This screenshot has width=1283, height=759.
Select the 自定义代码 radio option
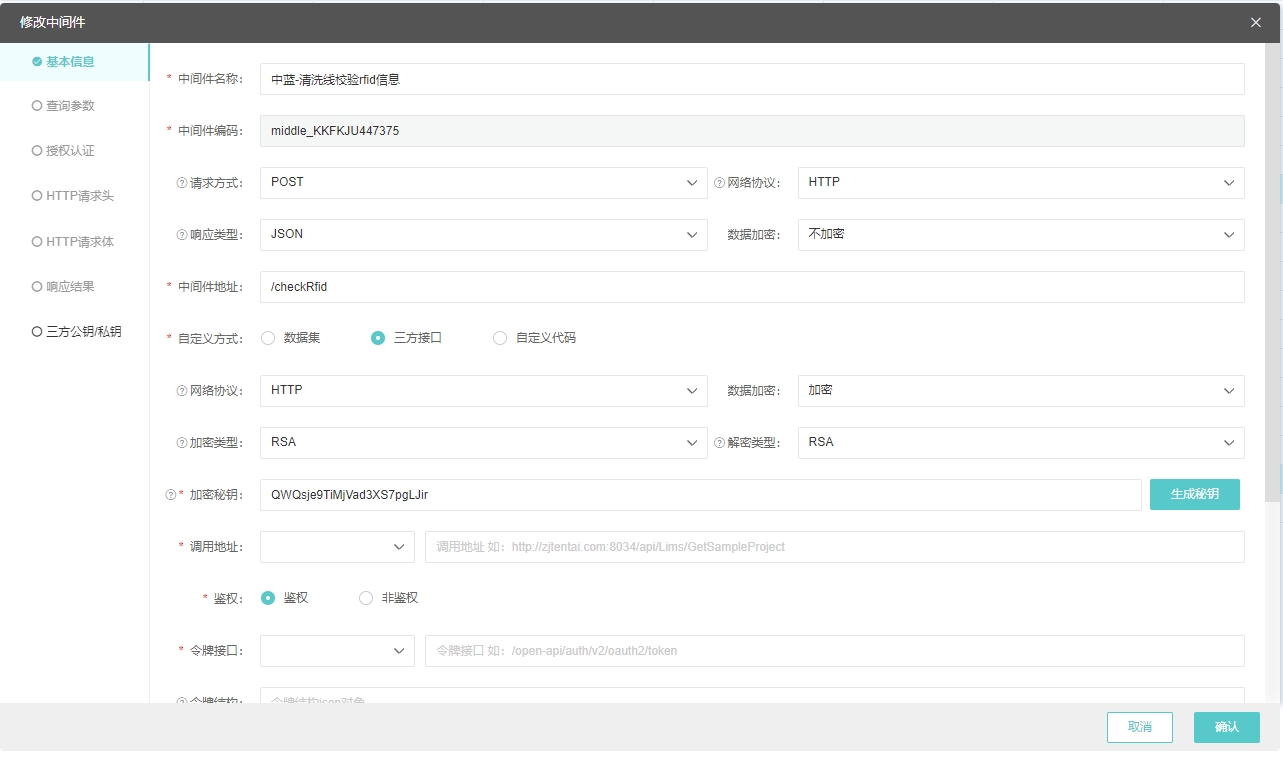pos(500,338)
